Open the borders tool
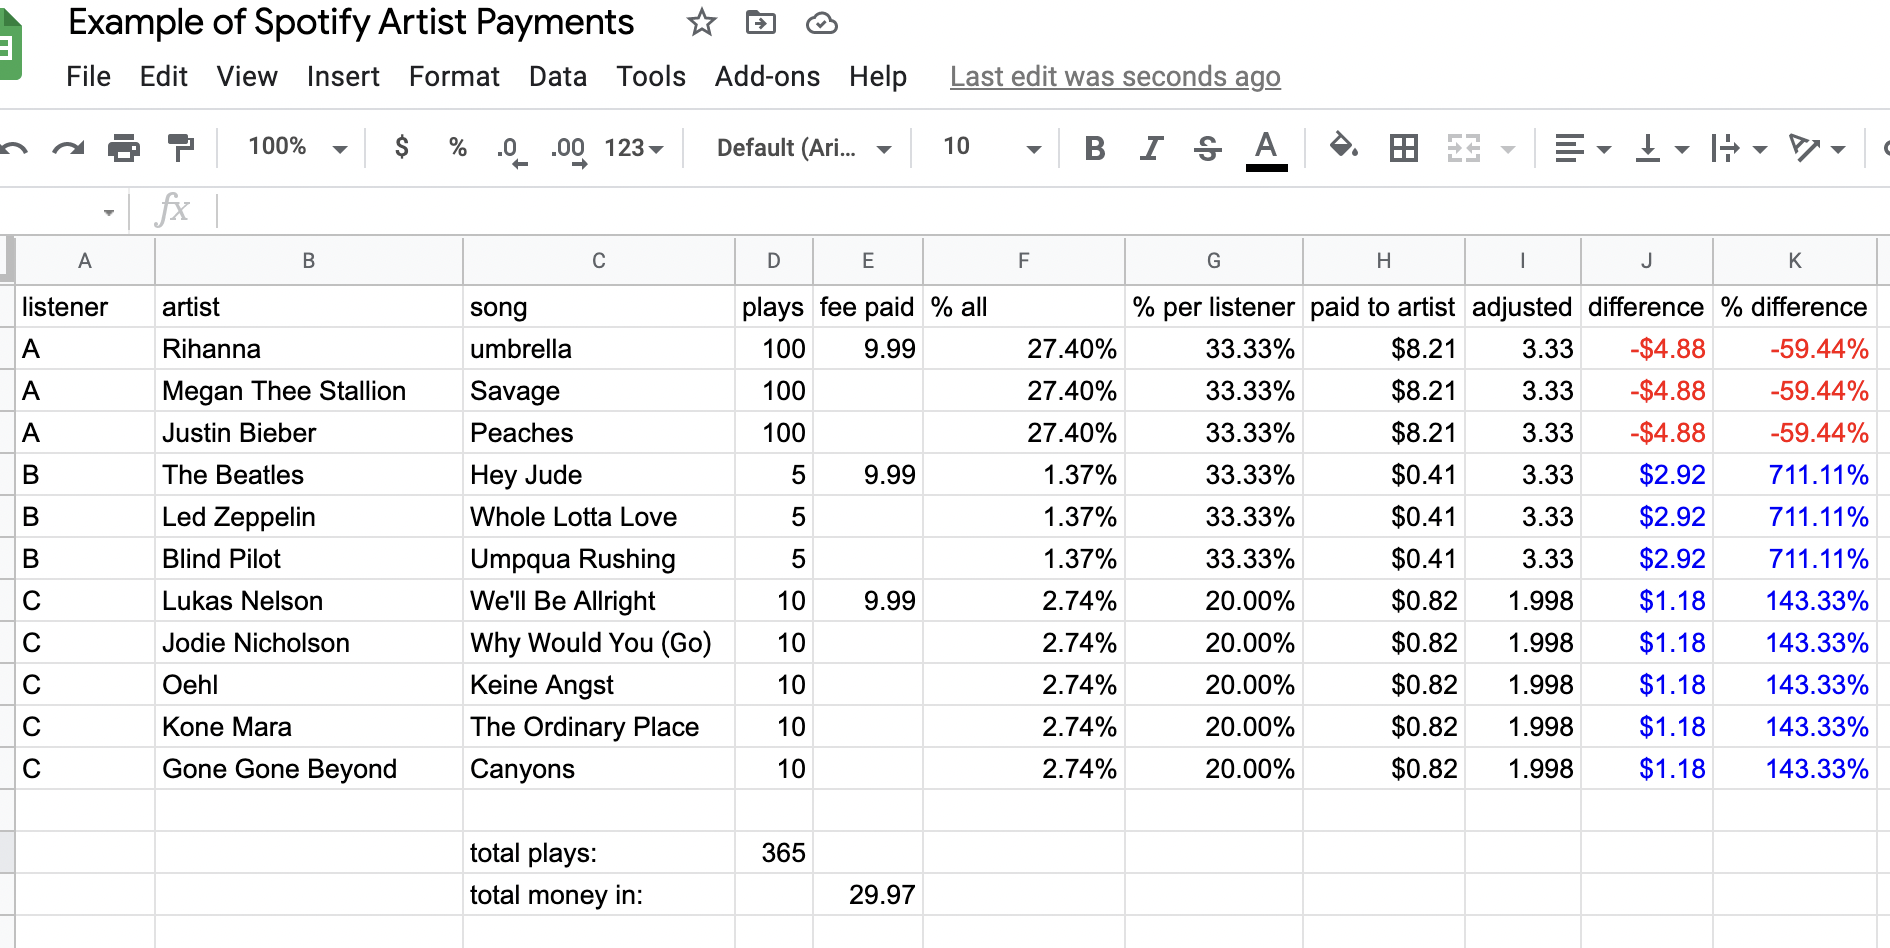Image resolution: width=1890 pixels, height=948 pixels. [x=1404, y=149]
